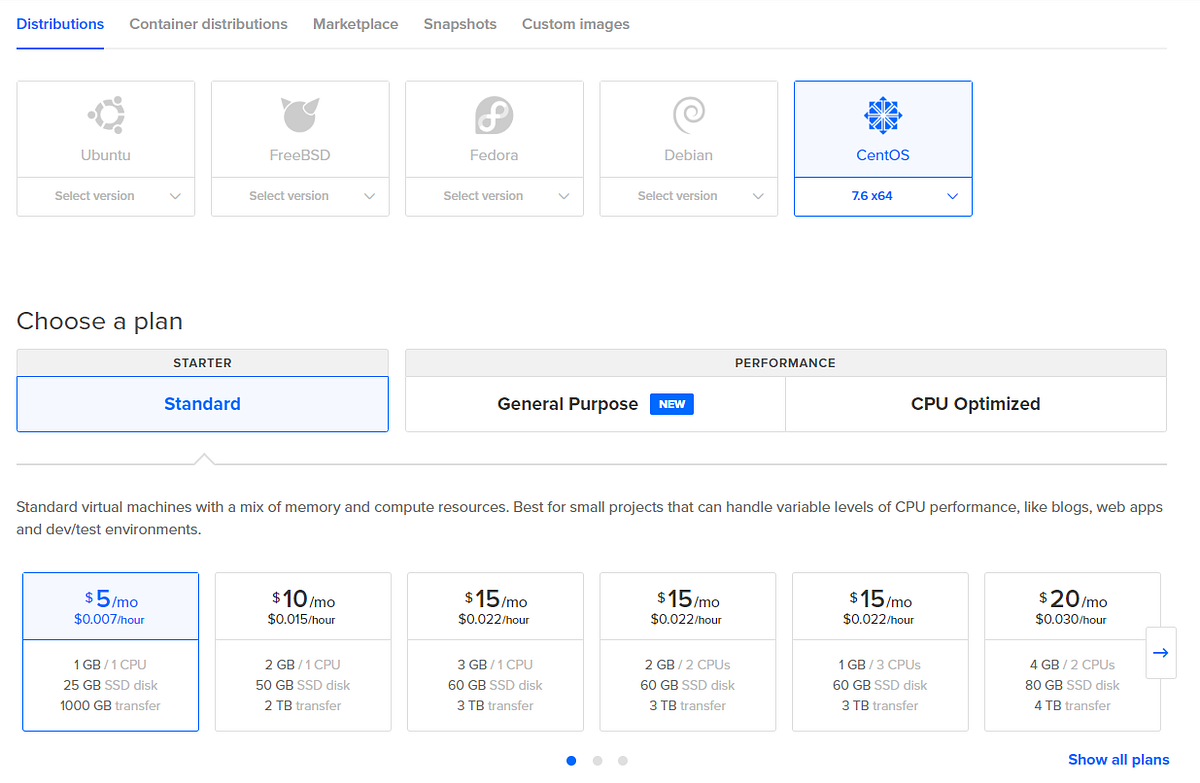Image resolution: width=1200 pixels, height=783 pixels.
Task: Click the NEW badge next to General Purpose
Action: [x=672, y=404]
